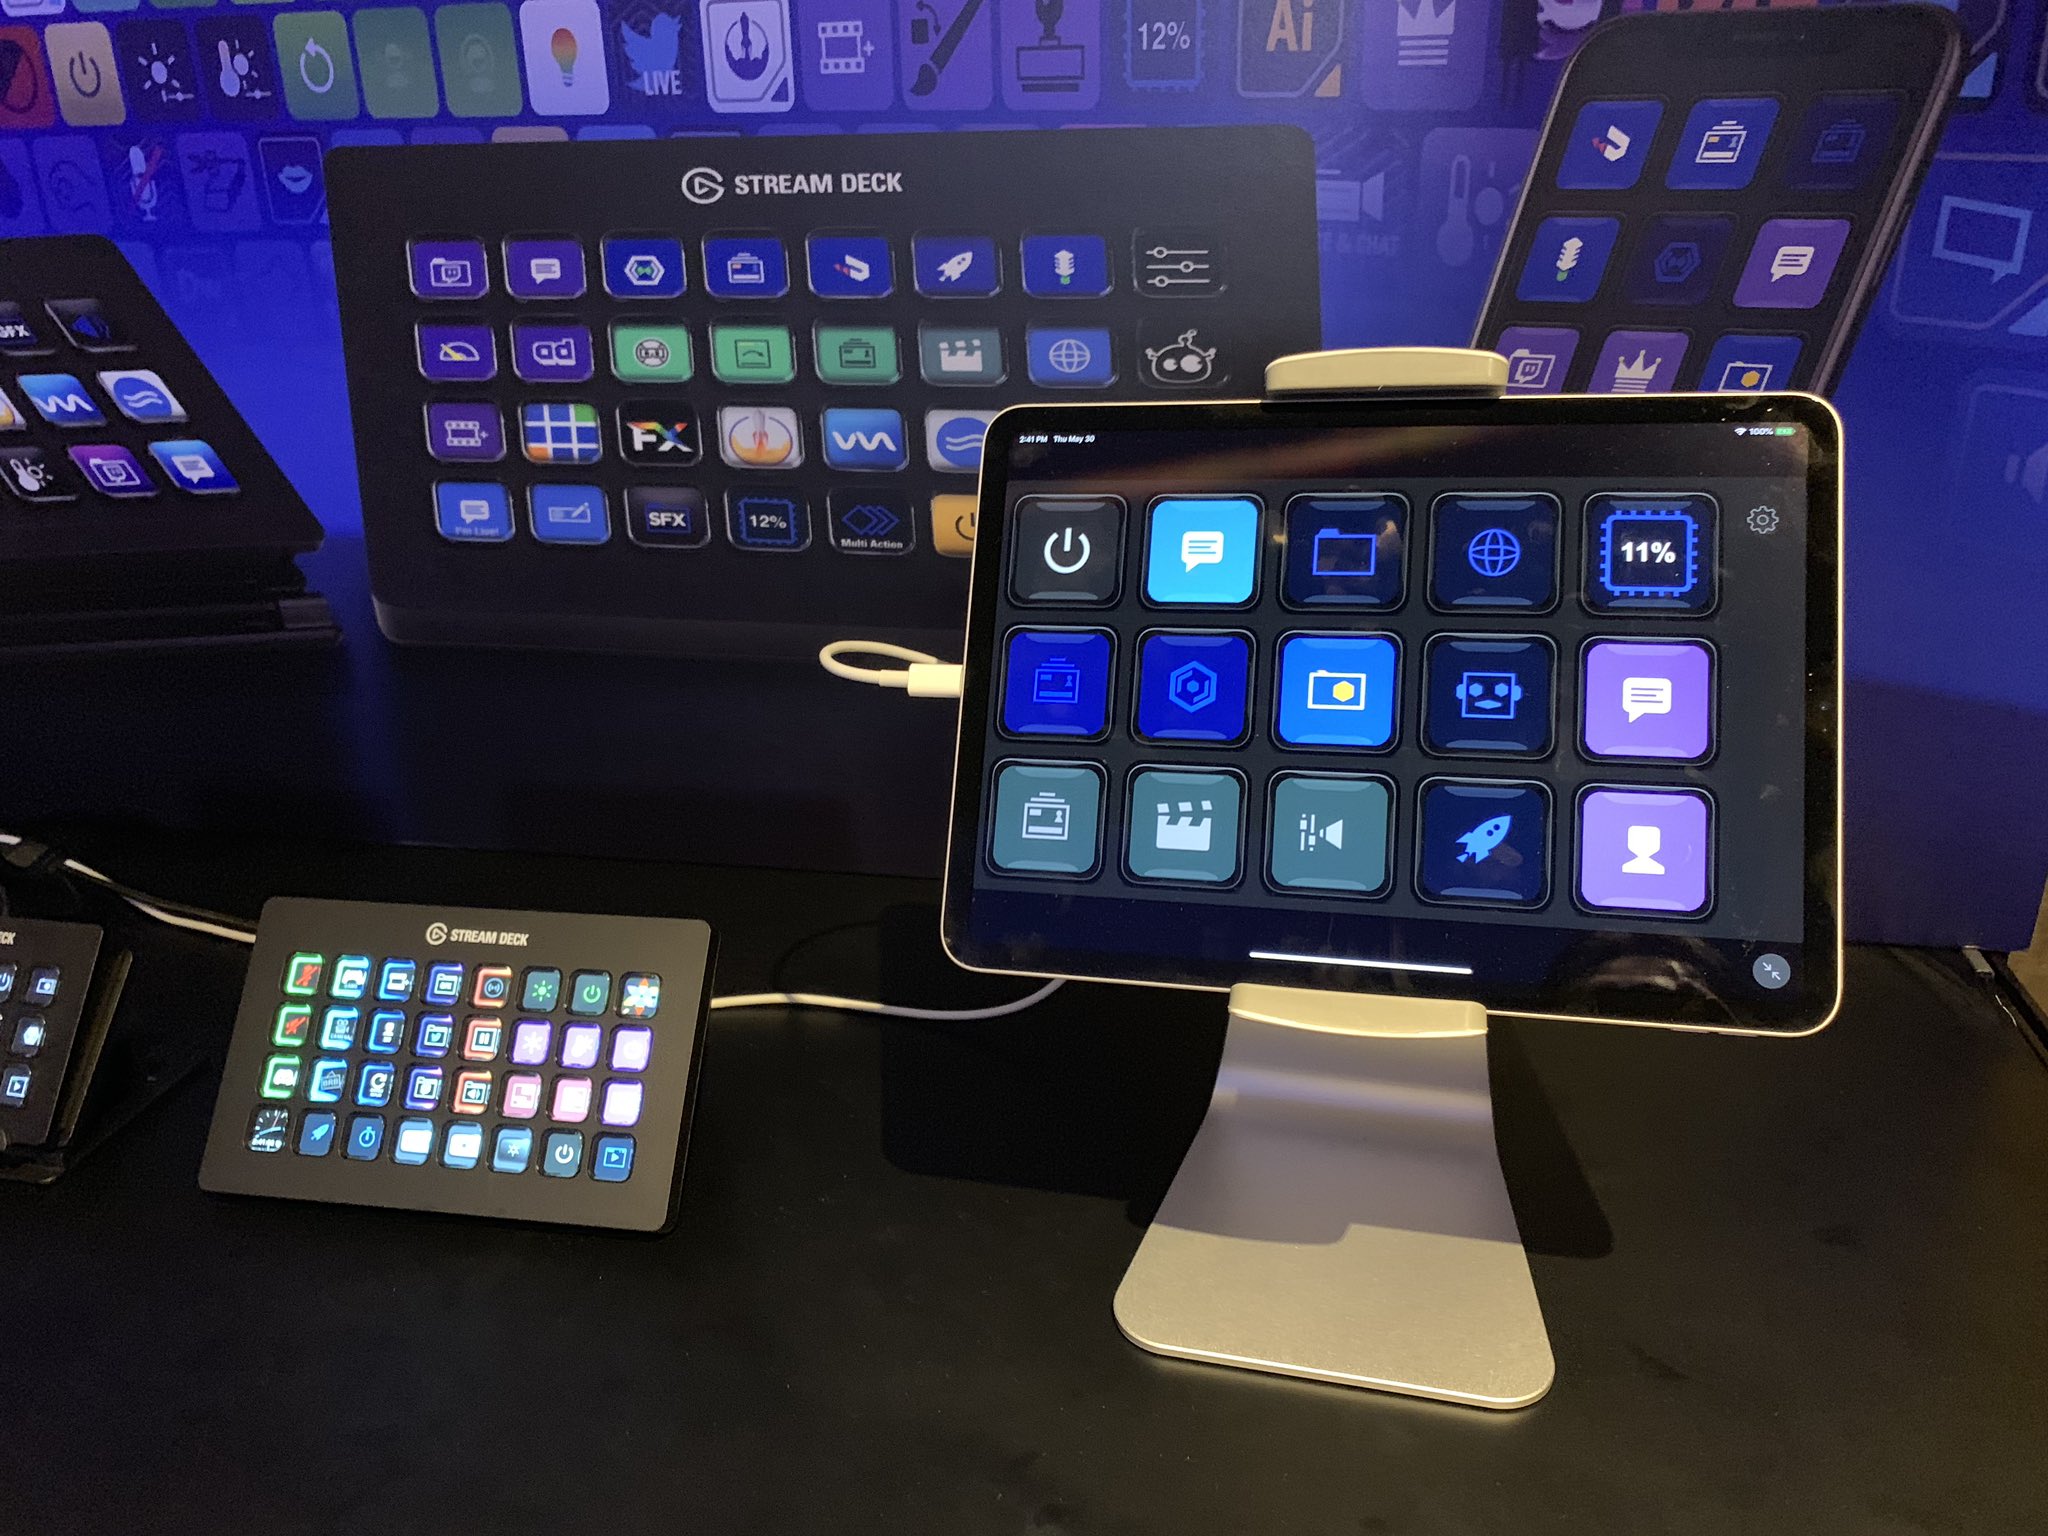
Task: Toggle the Stream Deck settings gear
Action: [1761, 523]
